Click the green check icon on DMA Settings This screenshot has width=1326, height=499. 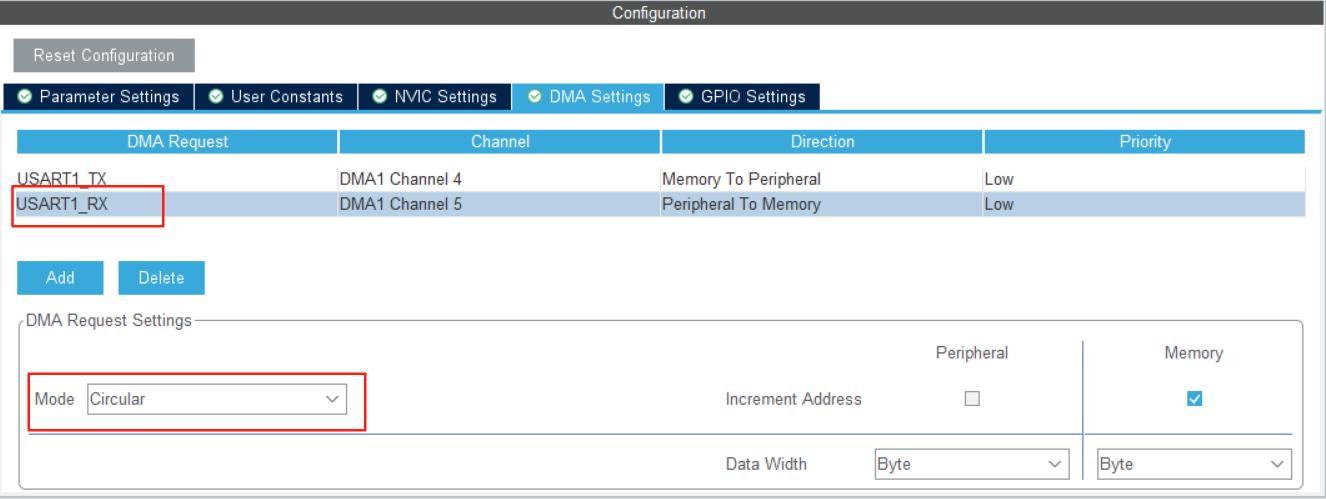point(534,97)
